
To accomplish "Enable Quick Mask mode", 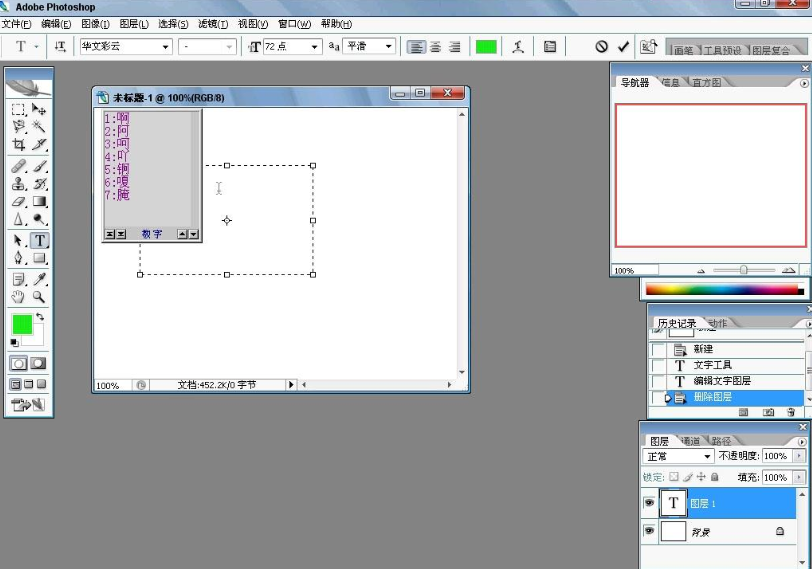I will click(x=38, y=363).
